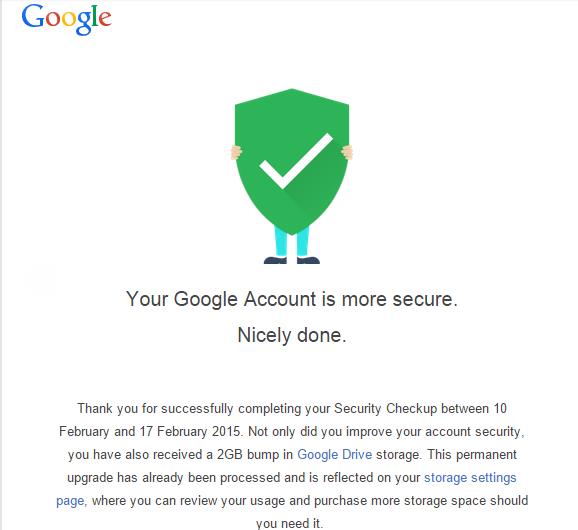Click the white checkmark on the shield
The width and height of the screenshot is (578, 530).
(x=296, y=161)
